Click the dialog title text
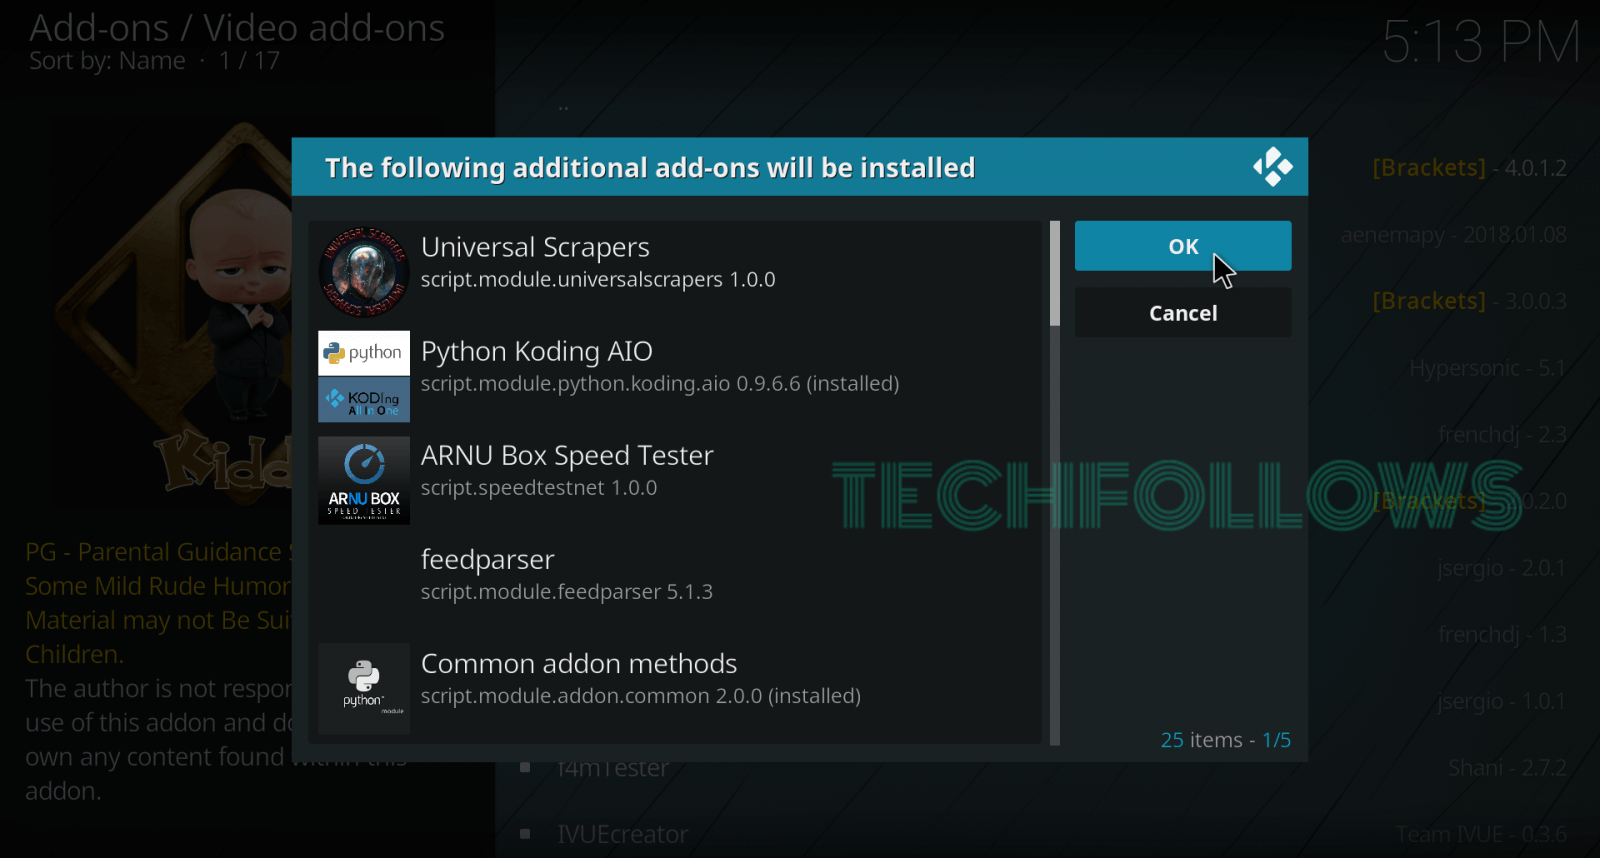This screenshot has width=1600, height=858. (650, 168)
